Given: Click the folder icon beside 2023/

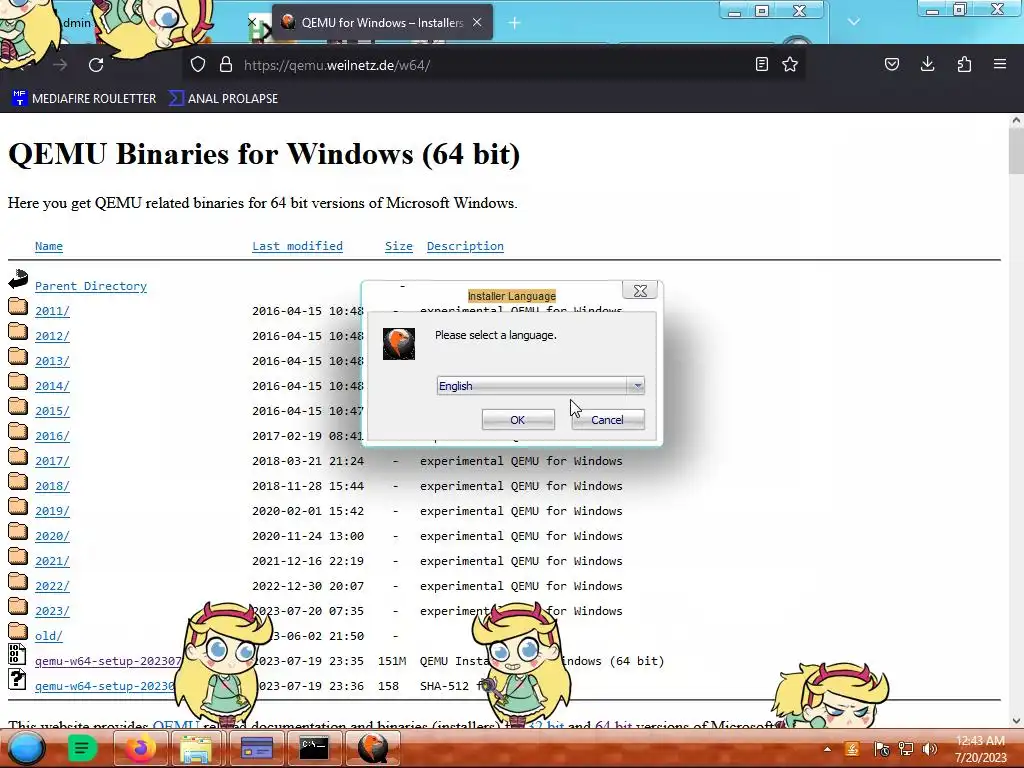Looking at the screenshot, I should [18, 607].
